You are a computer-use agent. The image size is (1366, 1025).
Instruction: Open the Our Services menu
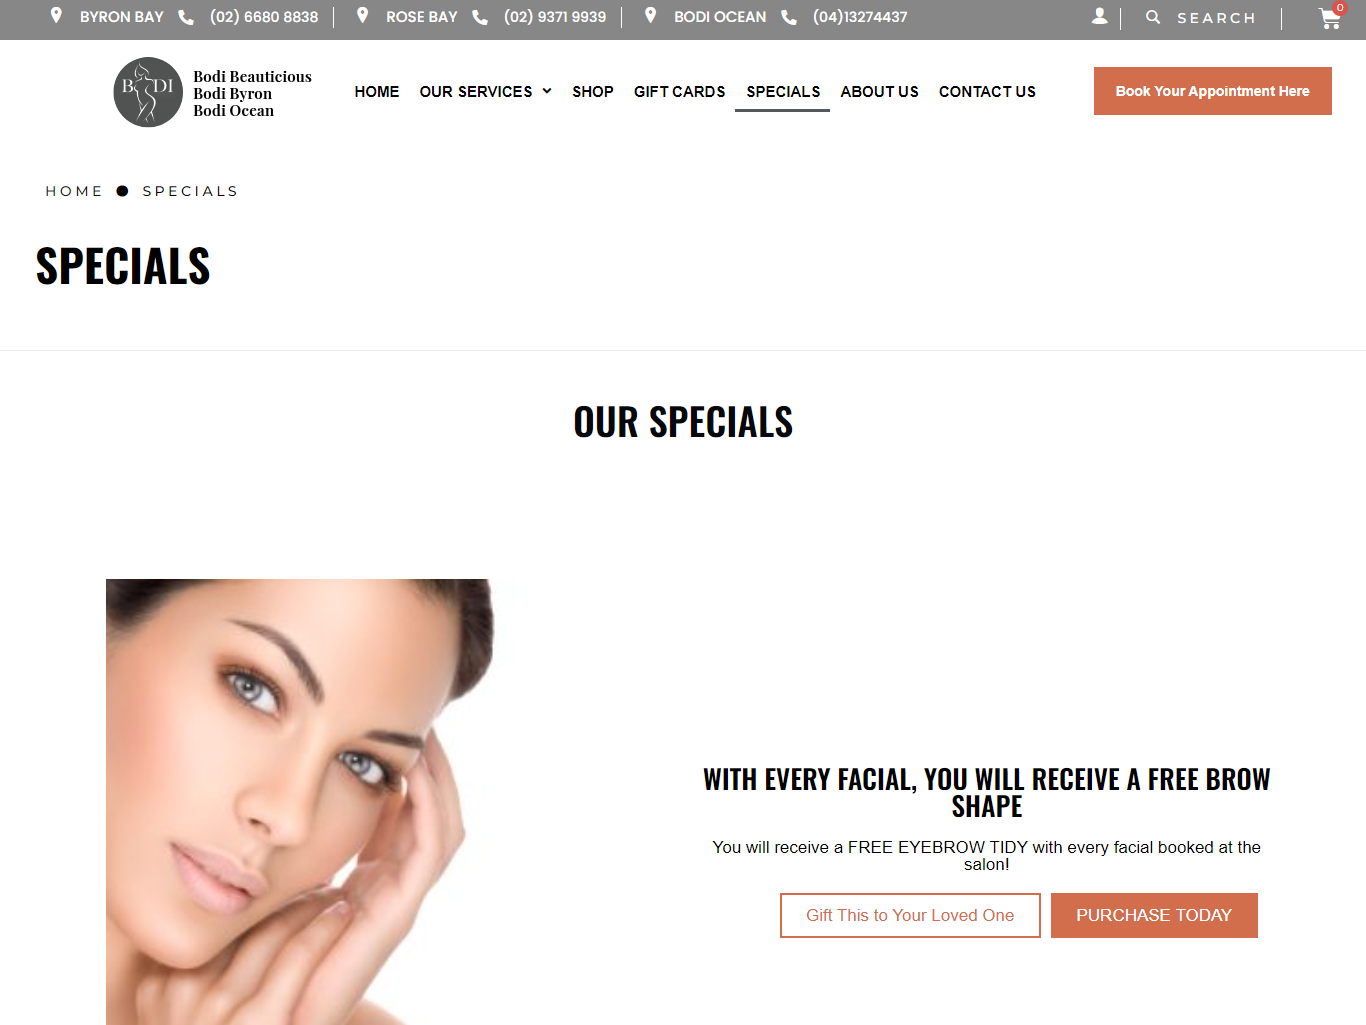pyautogui.click(x=476, y=92)
